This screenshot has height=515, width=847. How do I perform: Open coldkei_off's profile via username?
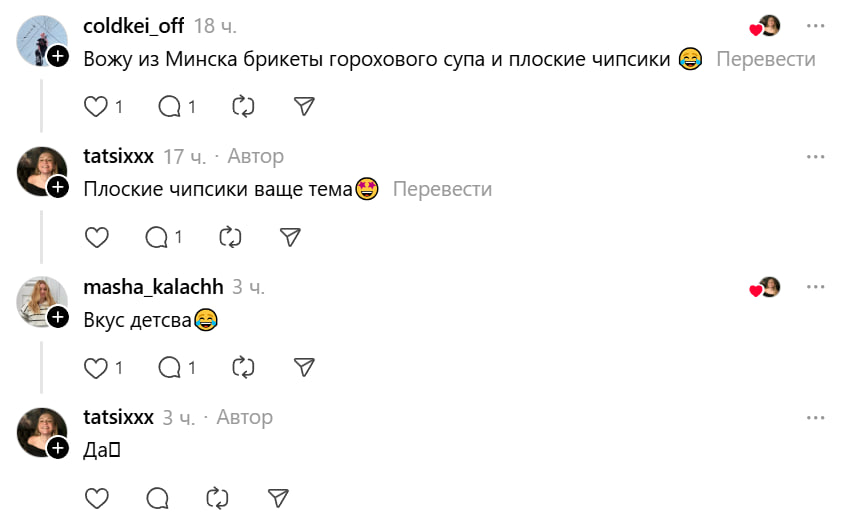[133, 26]
